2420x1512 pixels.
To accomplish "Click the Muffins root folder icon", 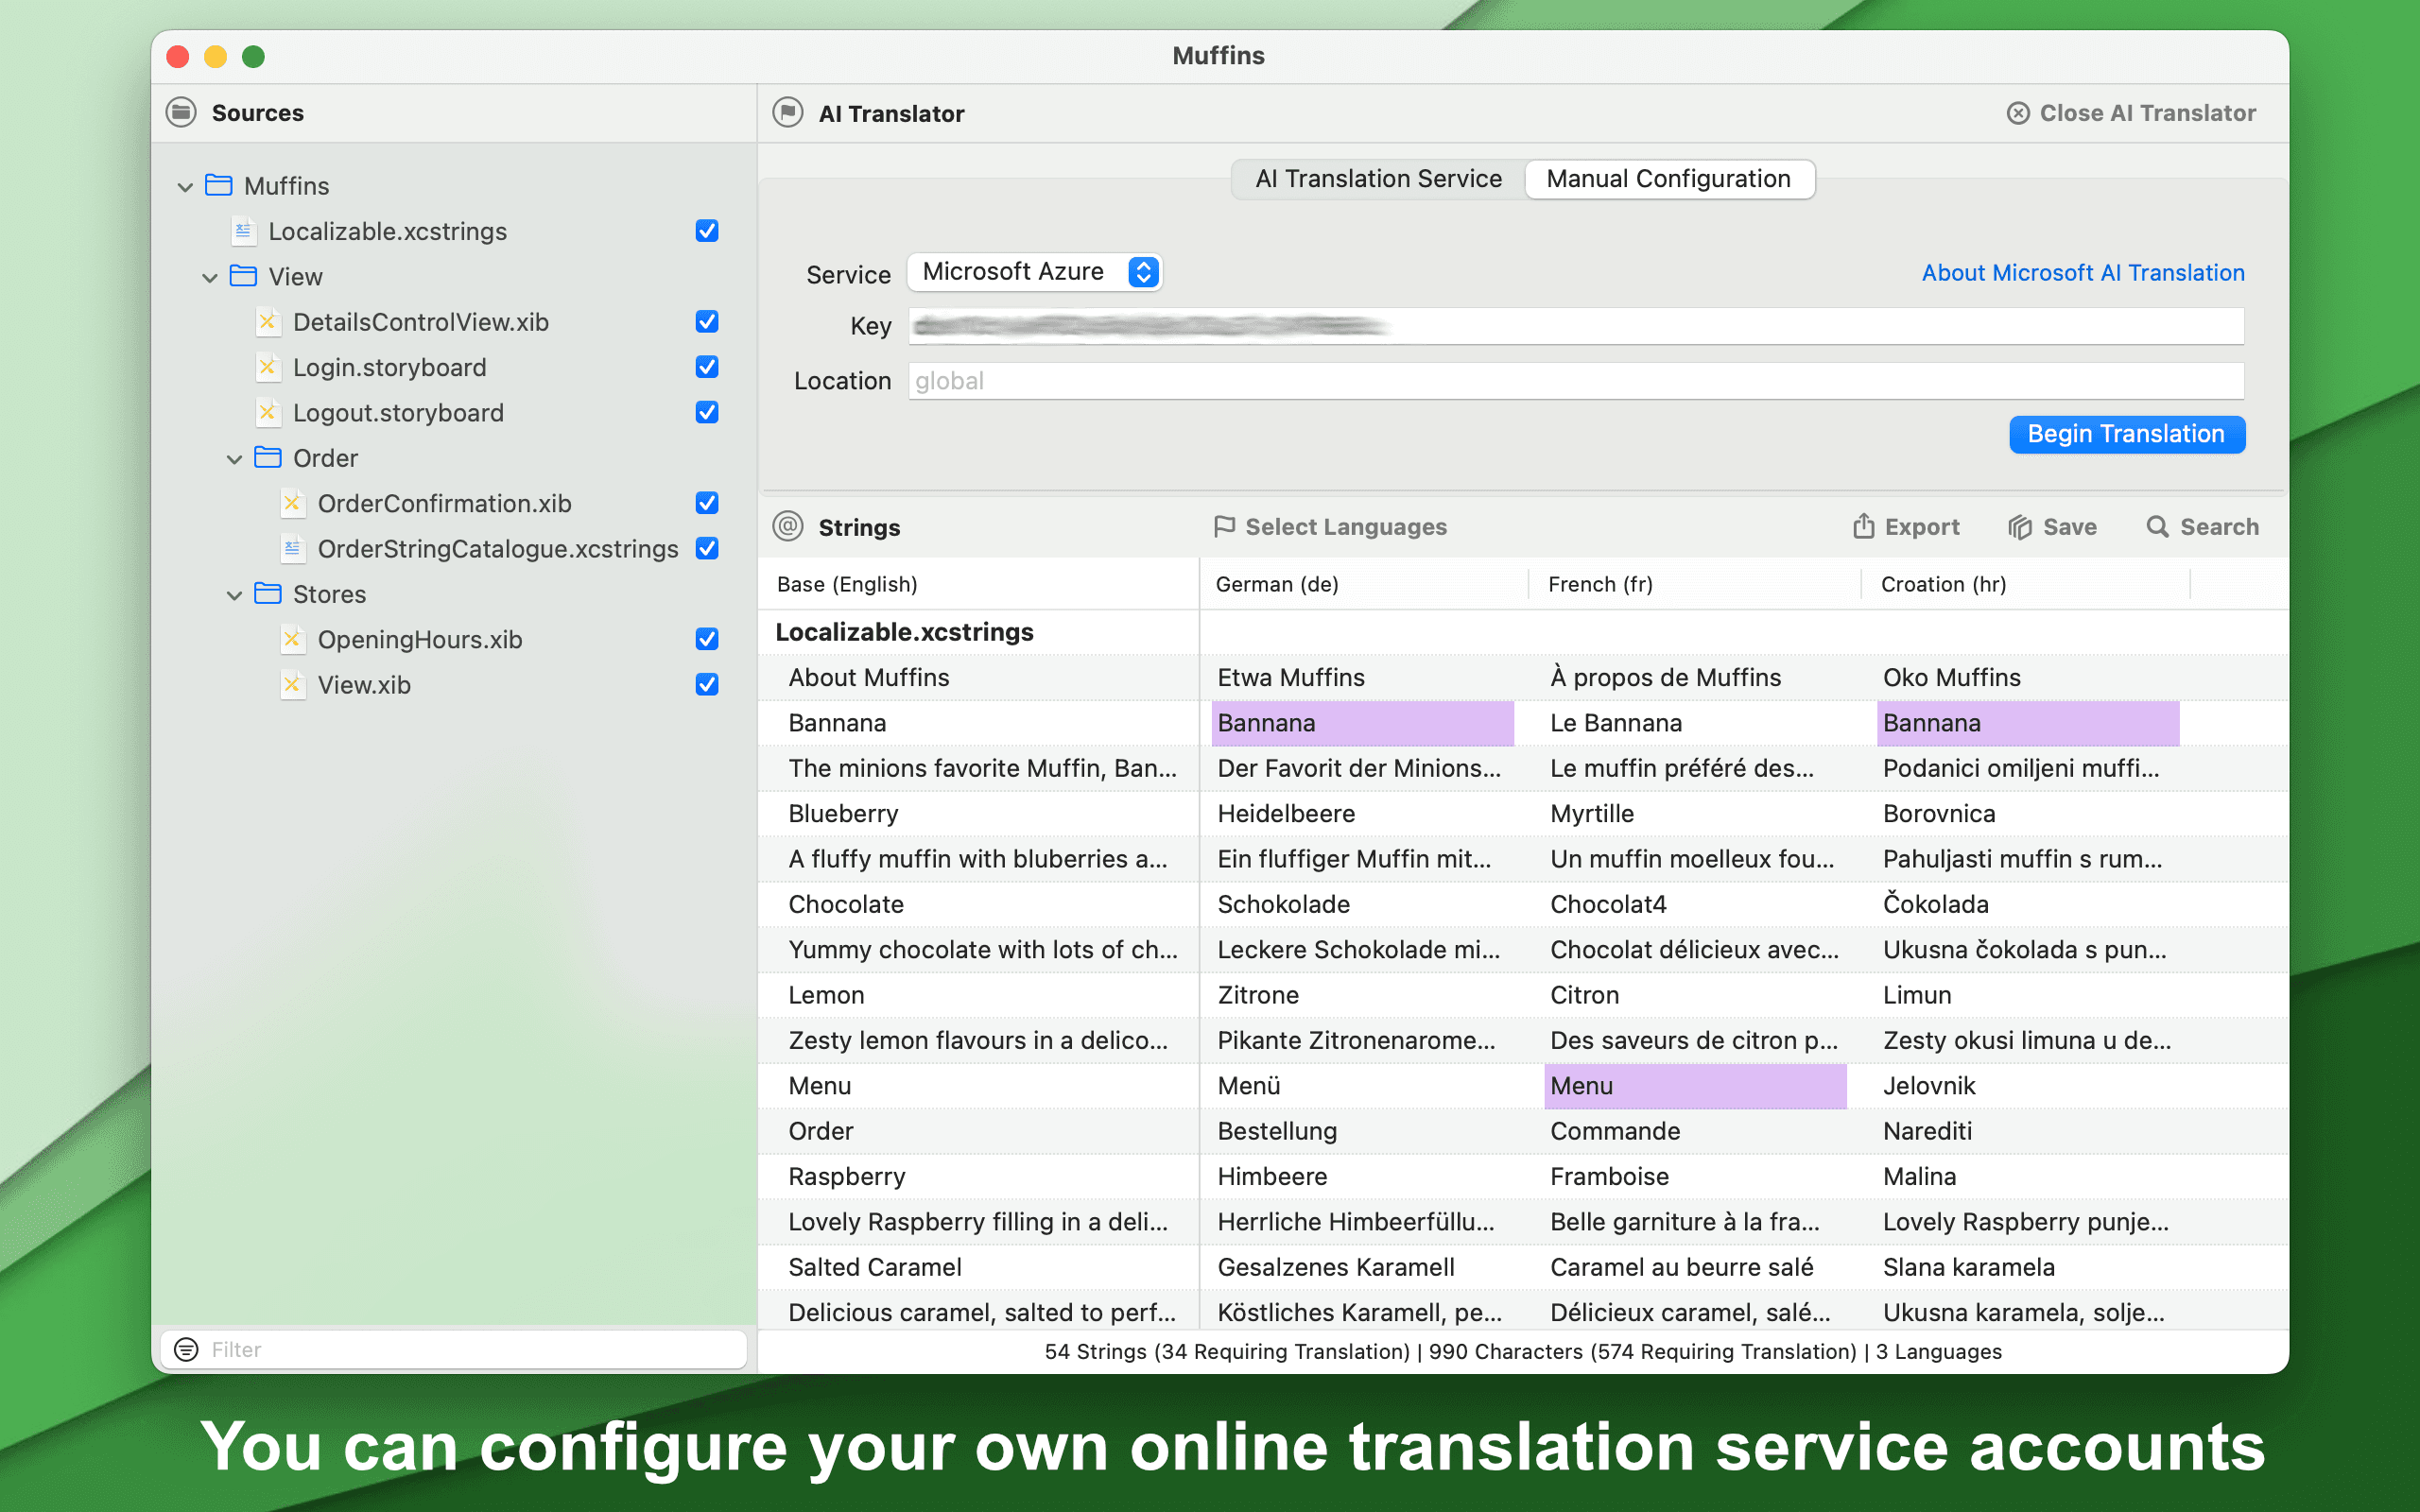I will (x=219, y=185).
